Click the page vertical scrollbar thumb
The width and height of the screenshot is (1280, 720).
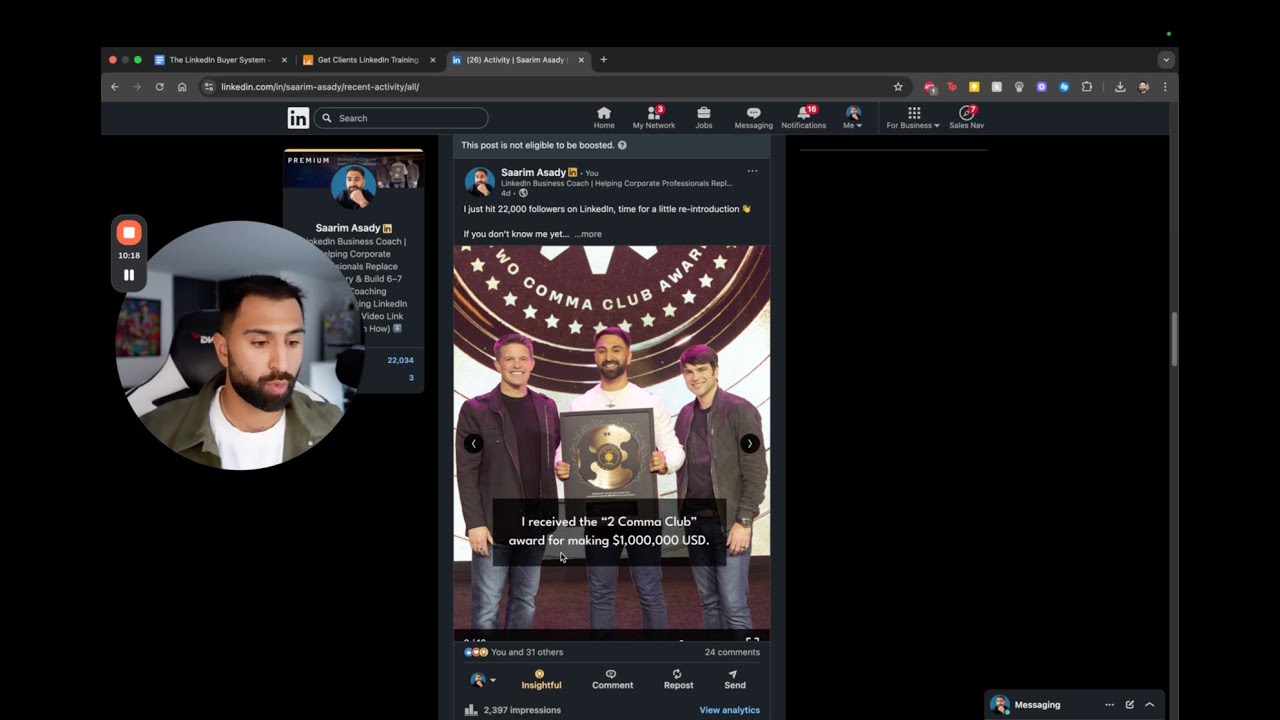[1174, 340]
